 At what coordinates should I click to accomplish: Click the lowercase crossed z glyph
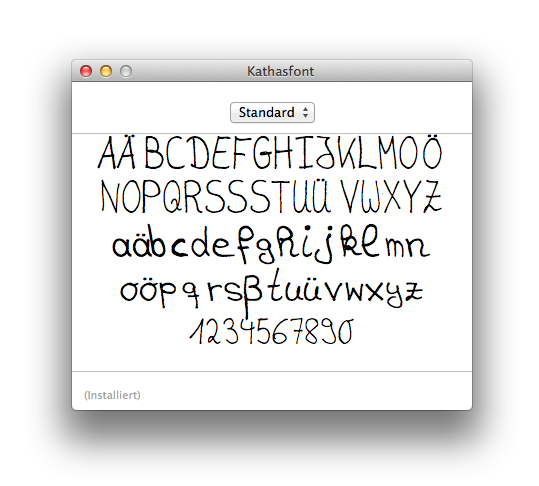(x=414, y=291)
